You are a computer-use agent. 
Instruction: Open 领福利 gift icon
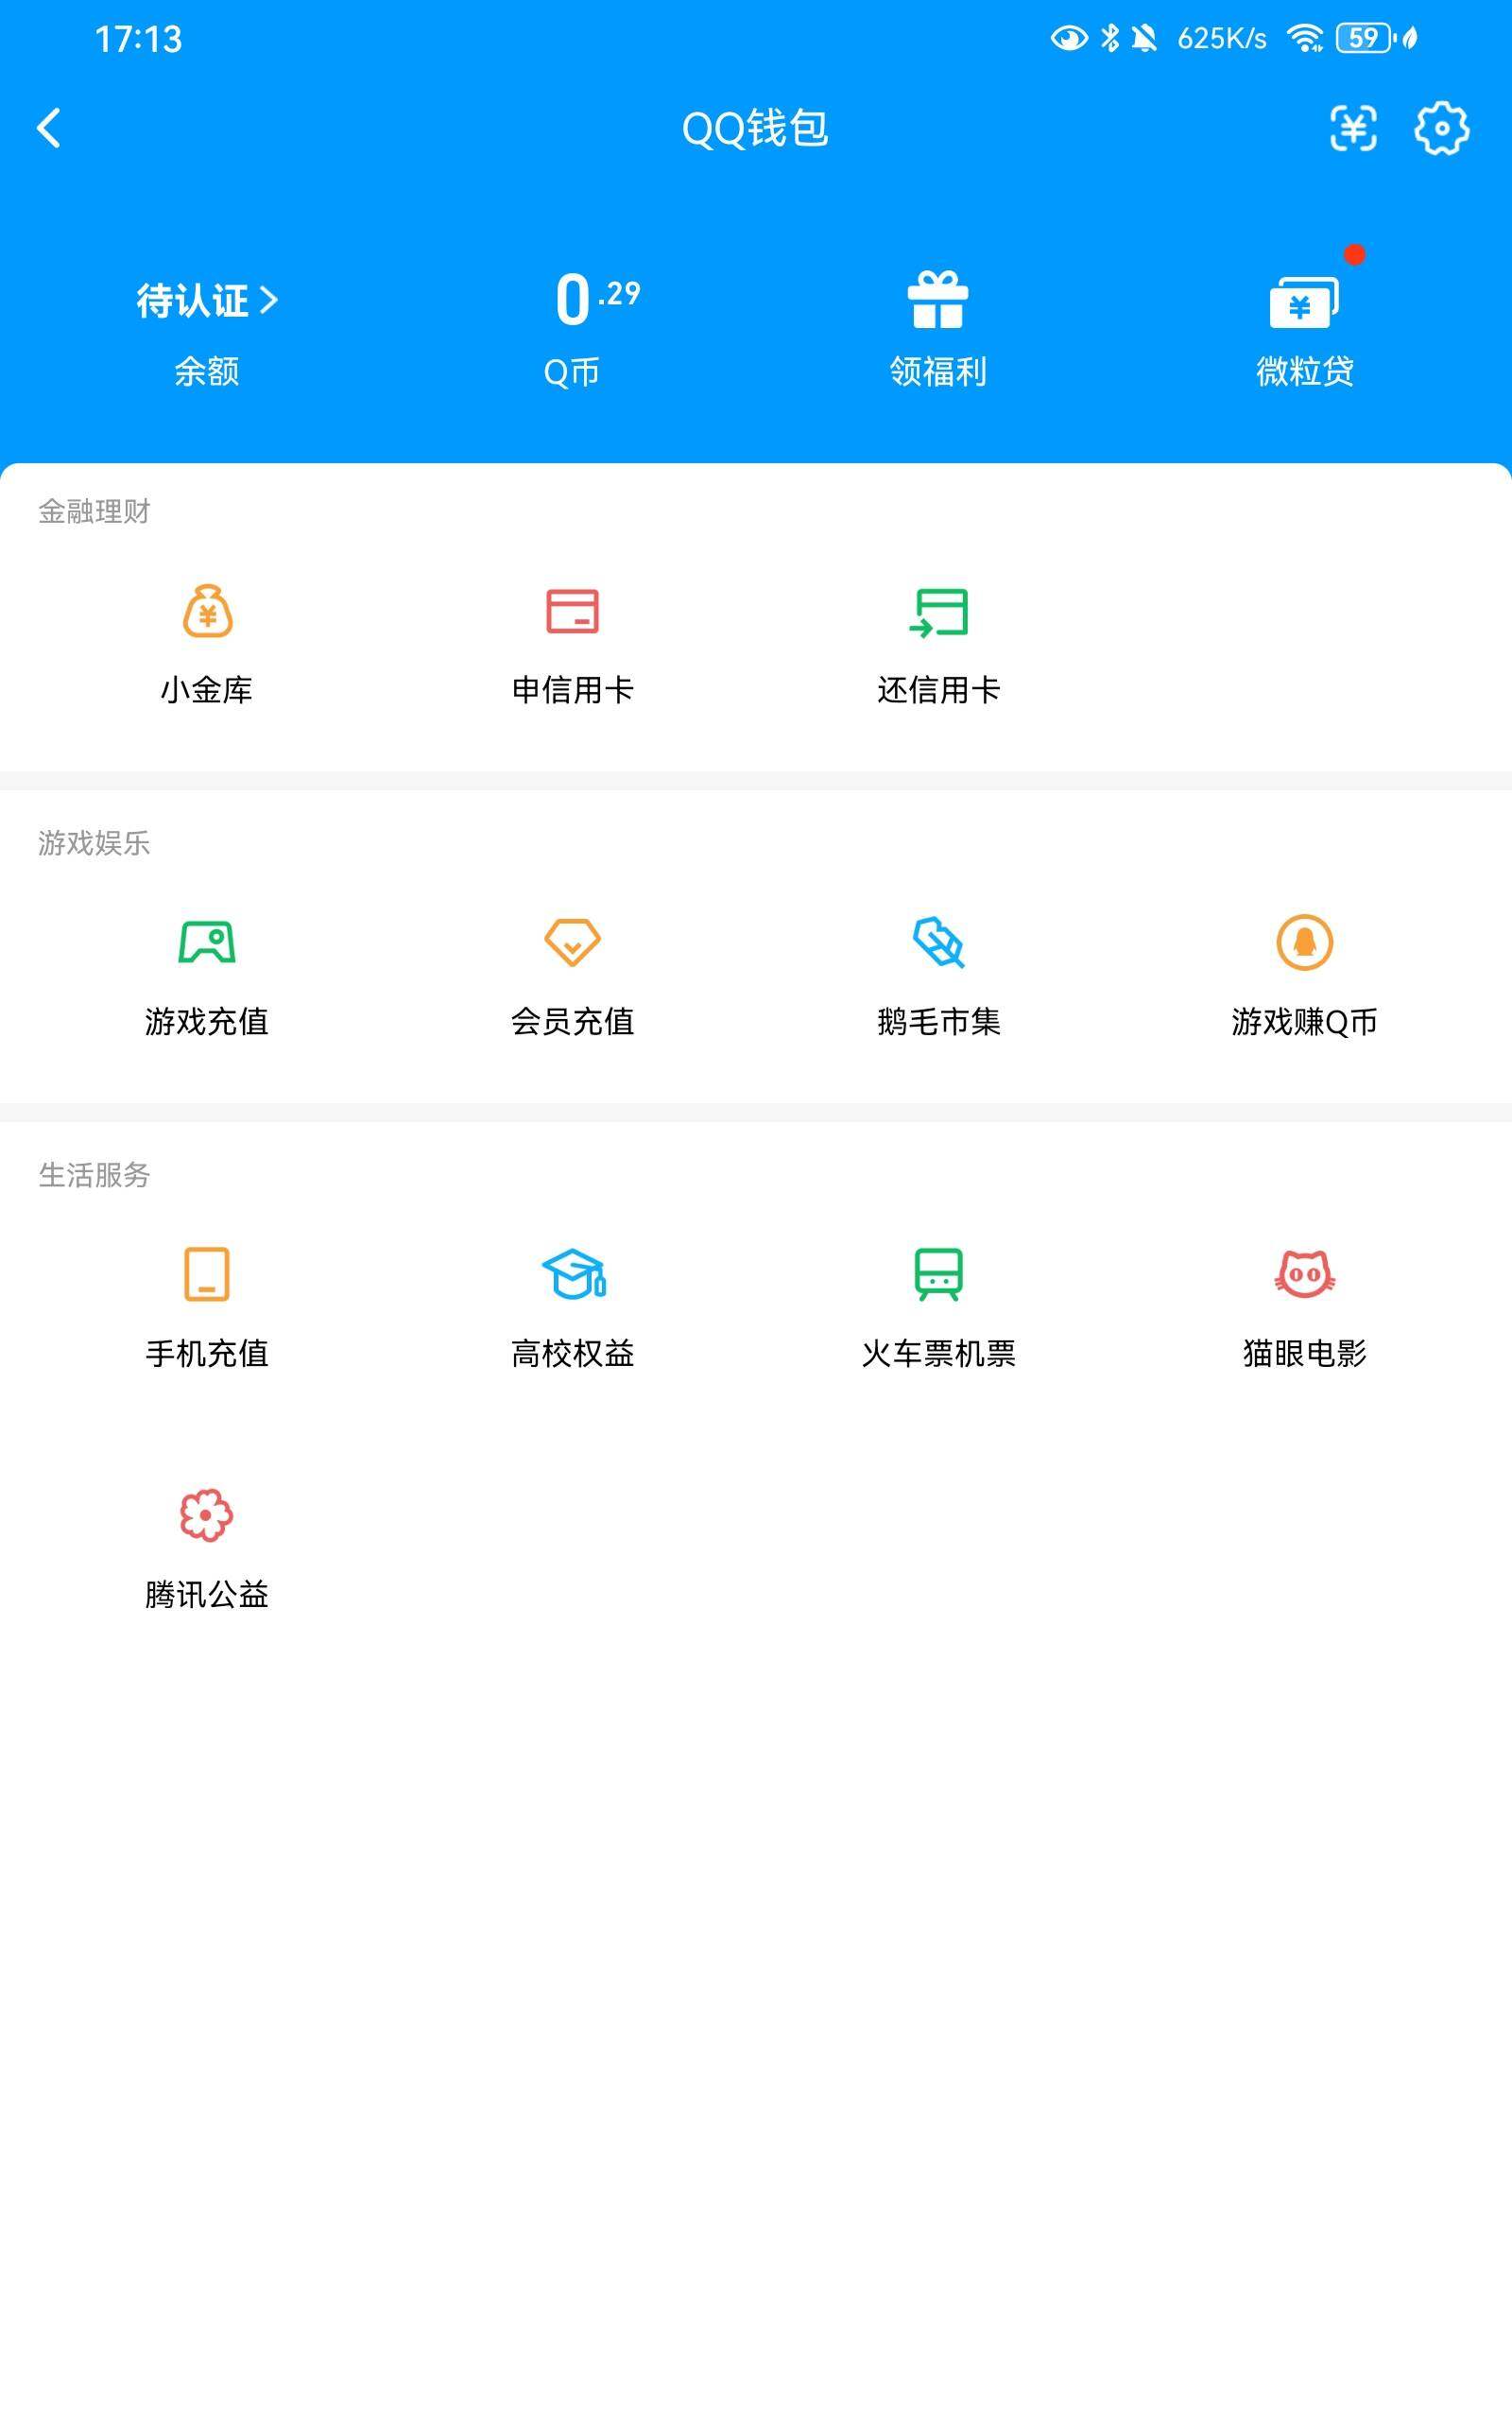point(938,299)
